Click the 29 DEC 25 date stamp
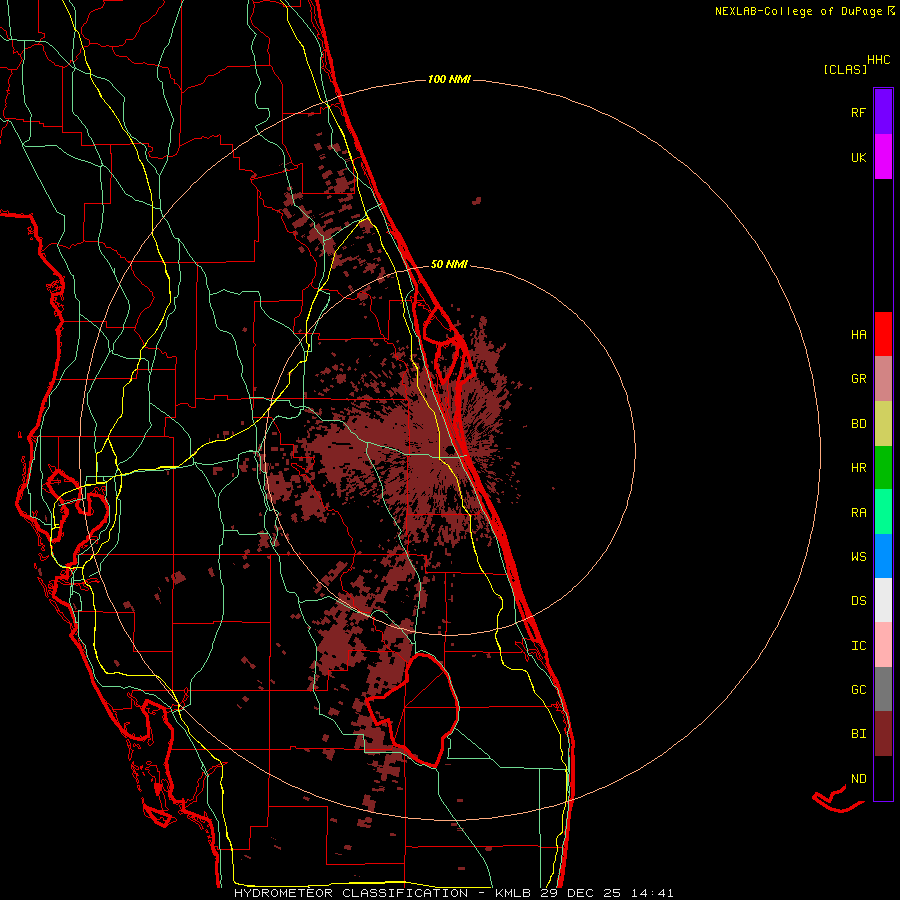 581,893
